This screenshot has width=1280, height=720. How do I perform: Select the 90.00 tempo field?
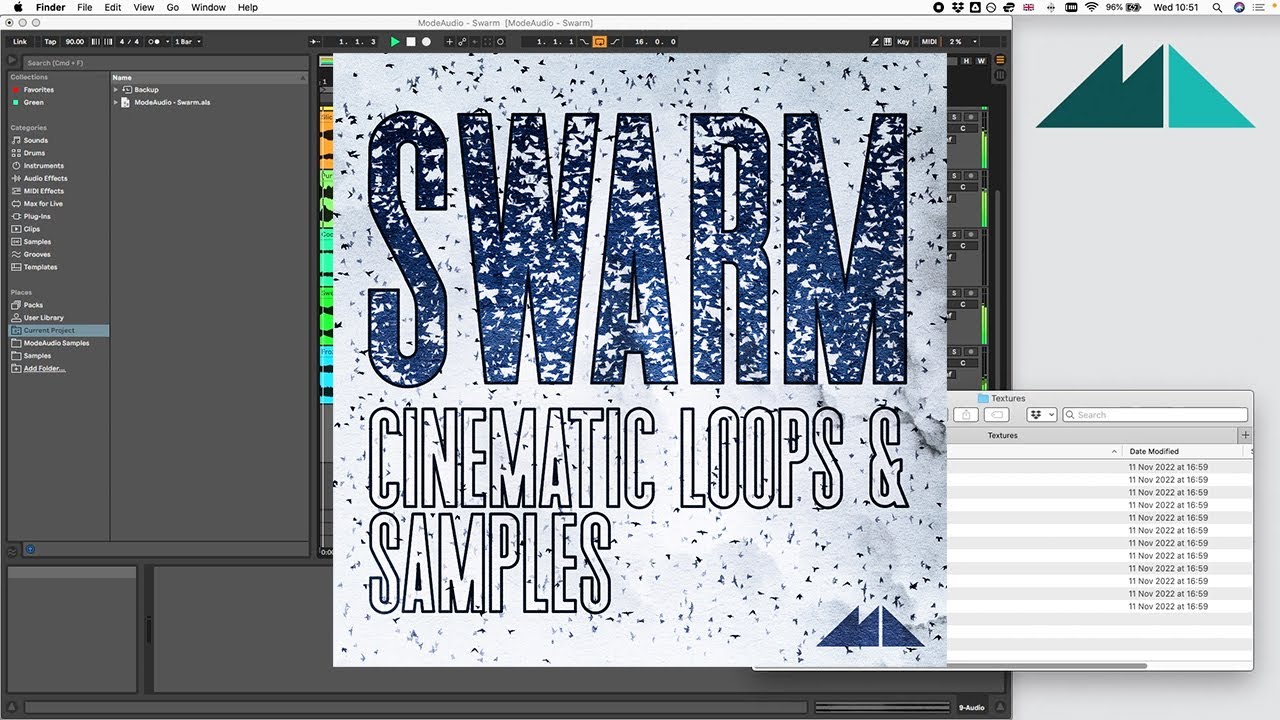pyautogui.click(x=75, y=42)
